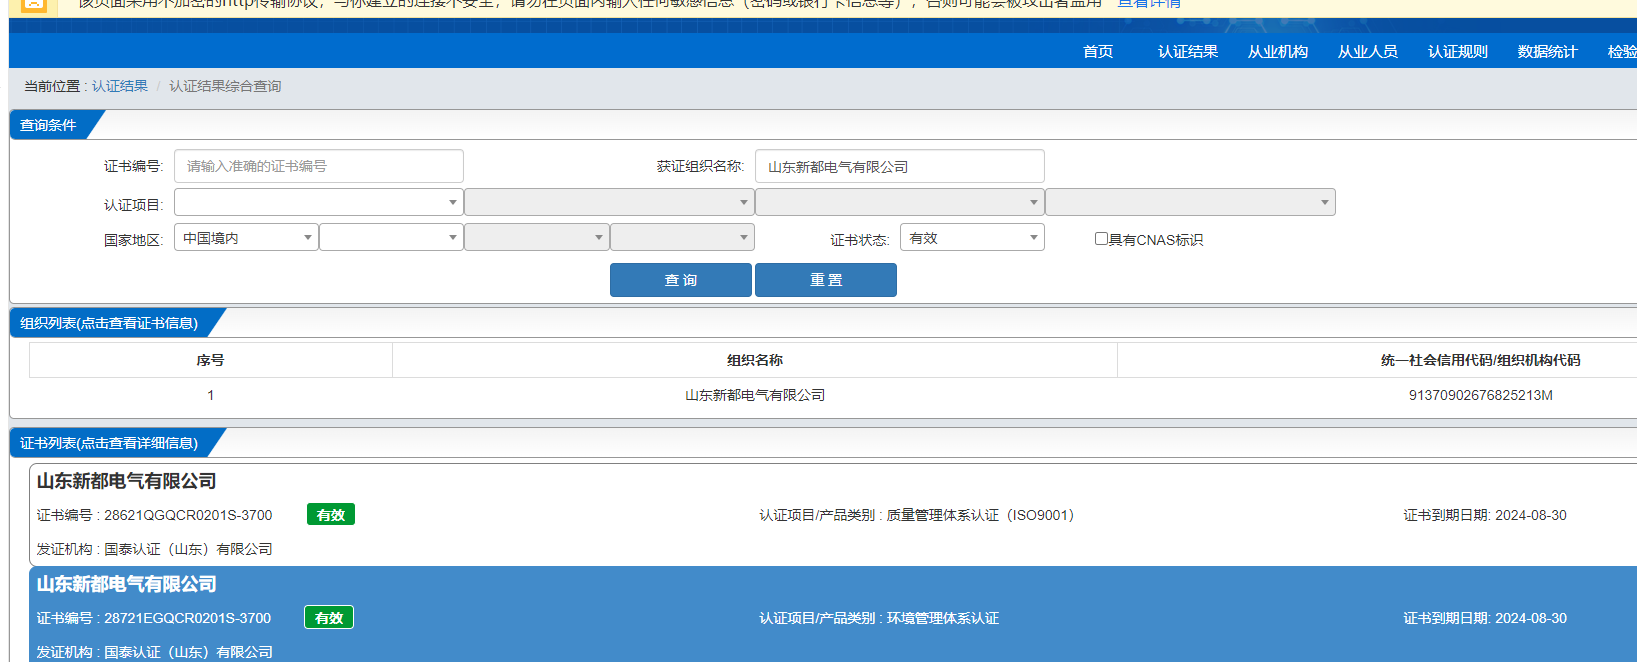The width and height of the screenshot is (1637, 662).
Task: Open the 首页 menu item
Action: 1098,52
